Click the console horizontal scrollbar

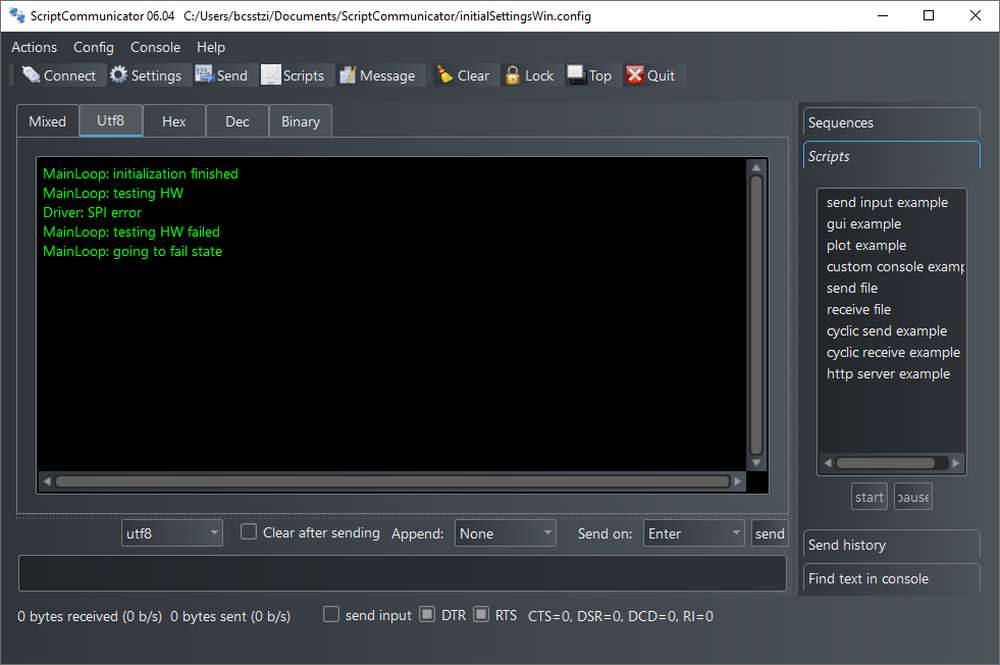[392, 481]
